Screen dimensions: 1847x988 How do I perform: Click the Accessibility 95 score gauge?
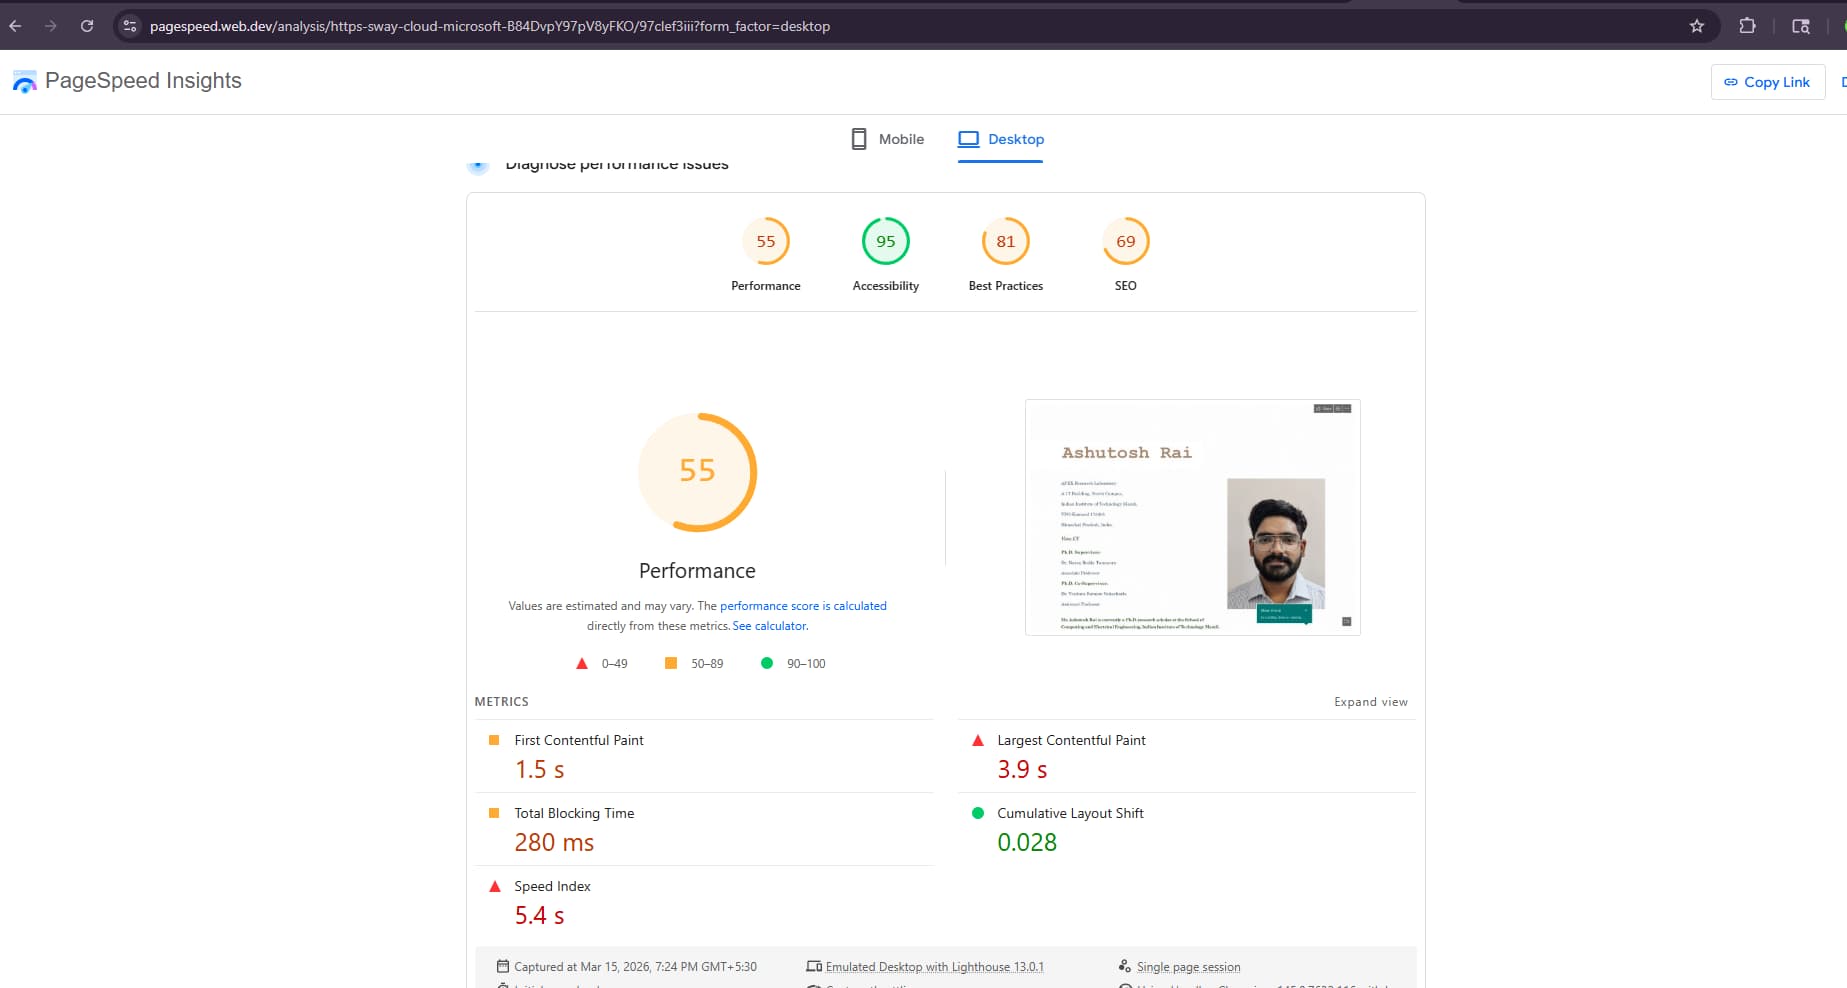click(x=885, y=241)
